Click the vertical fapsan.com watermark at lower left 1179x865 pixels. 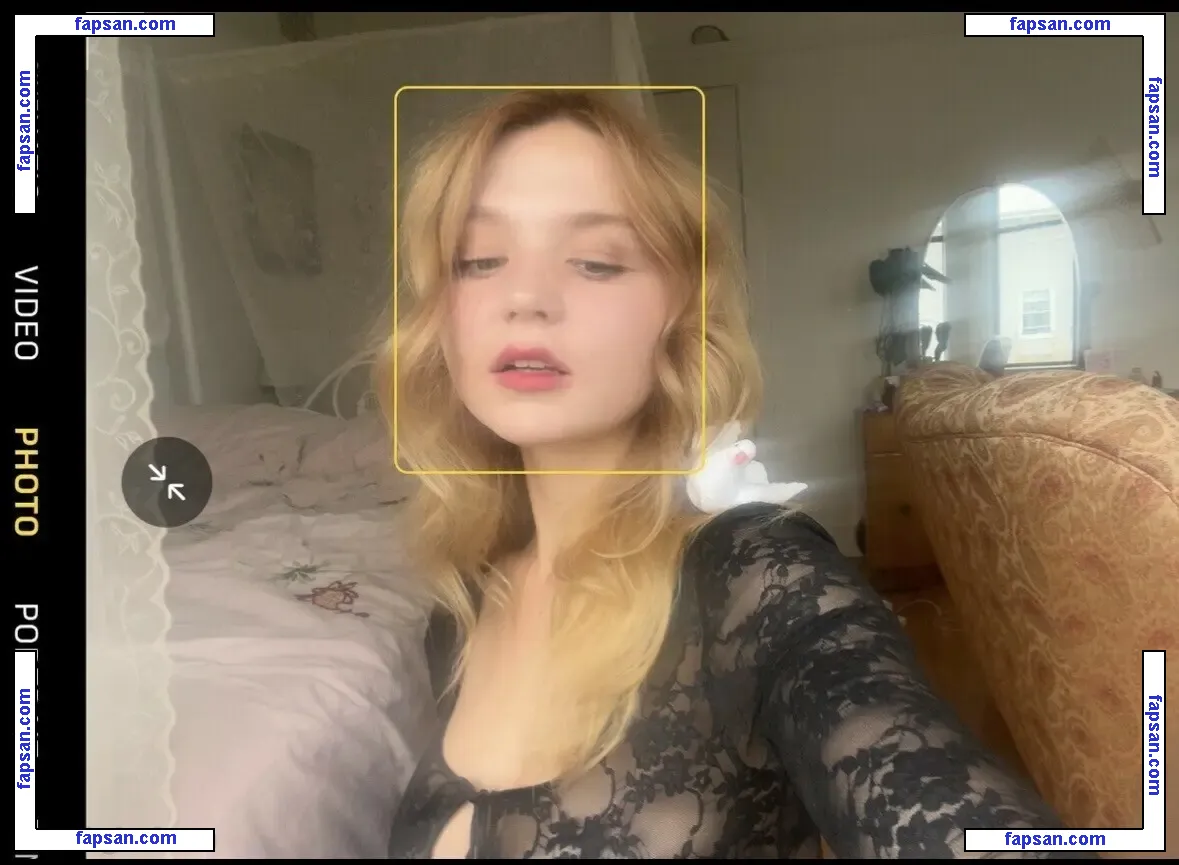click(25, 738)
